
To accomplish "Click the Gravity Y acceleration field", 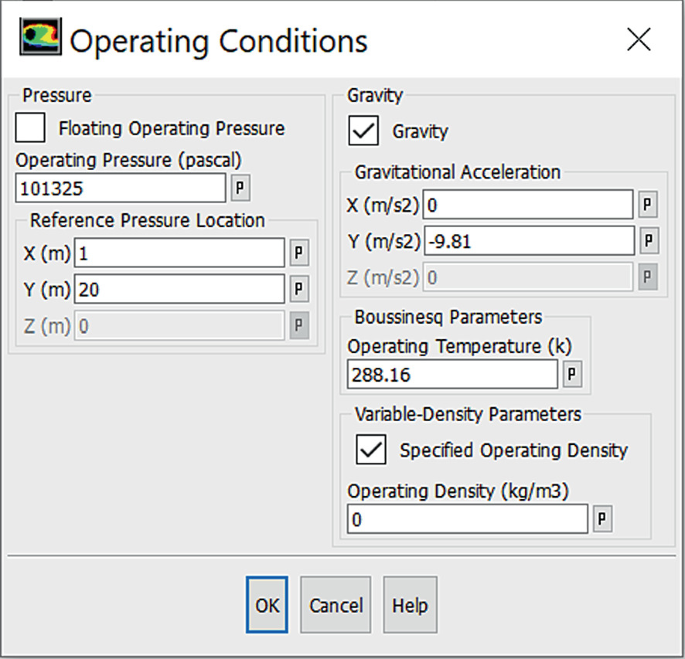I will pos(528,241).
